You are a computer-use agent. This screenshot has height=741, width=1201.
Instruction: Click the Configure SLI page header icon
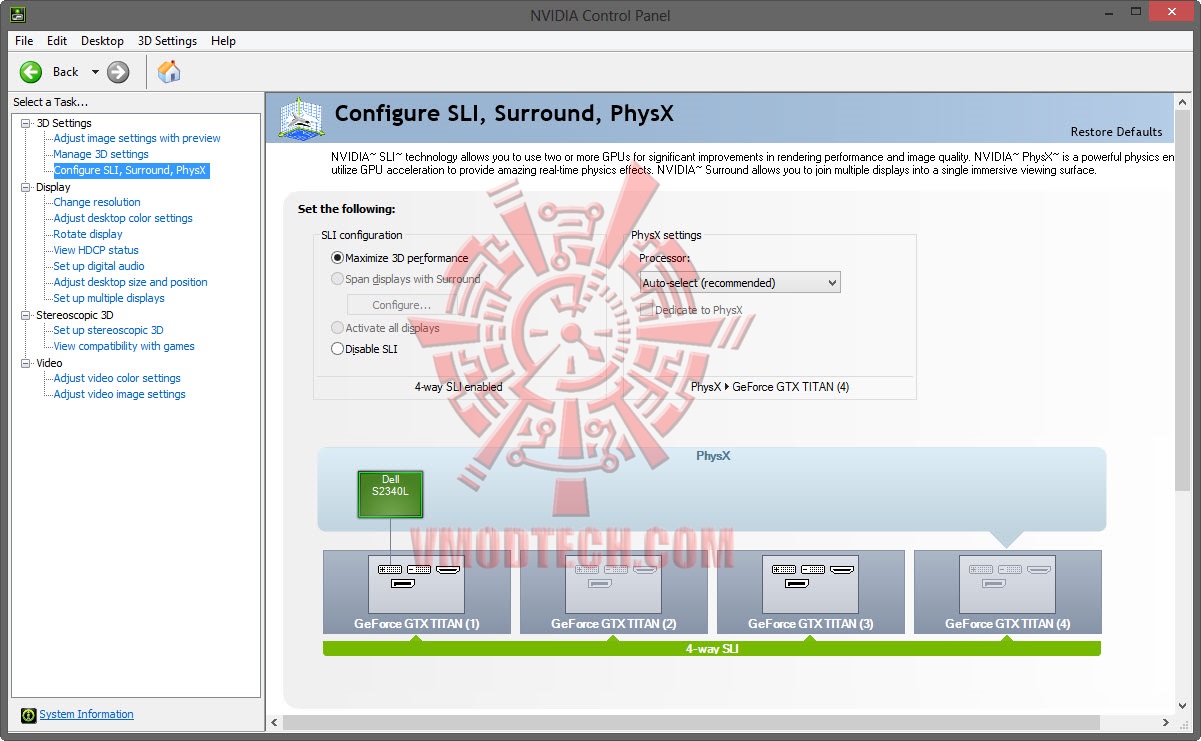(x=300, y=118)
